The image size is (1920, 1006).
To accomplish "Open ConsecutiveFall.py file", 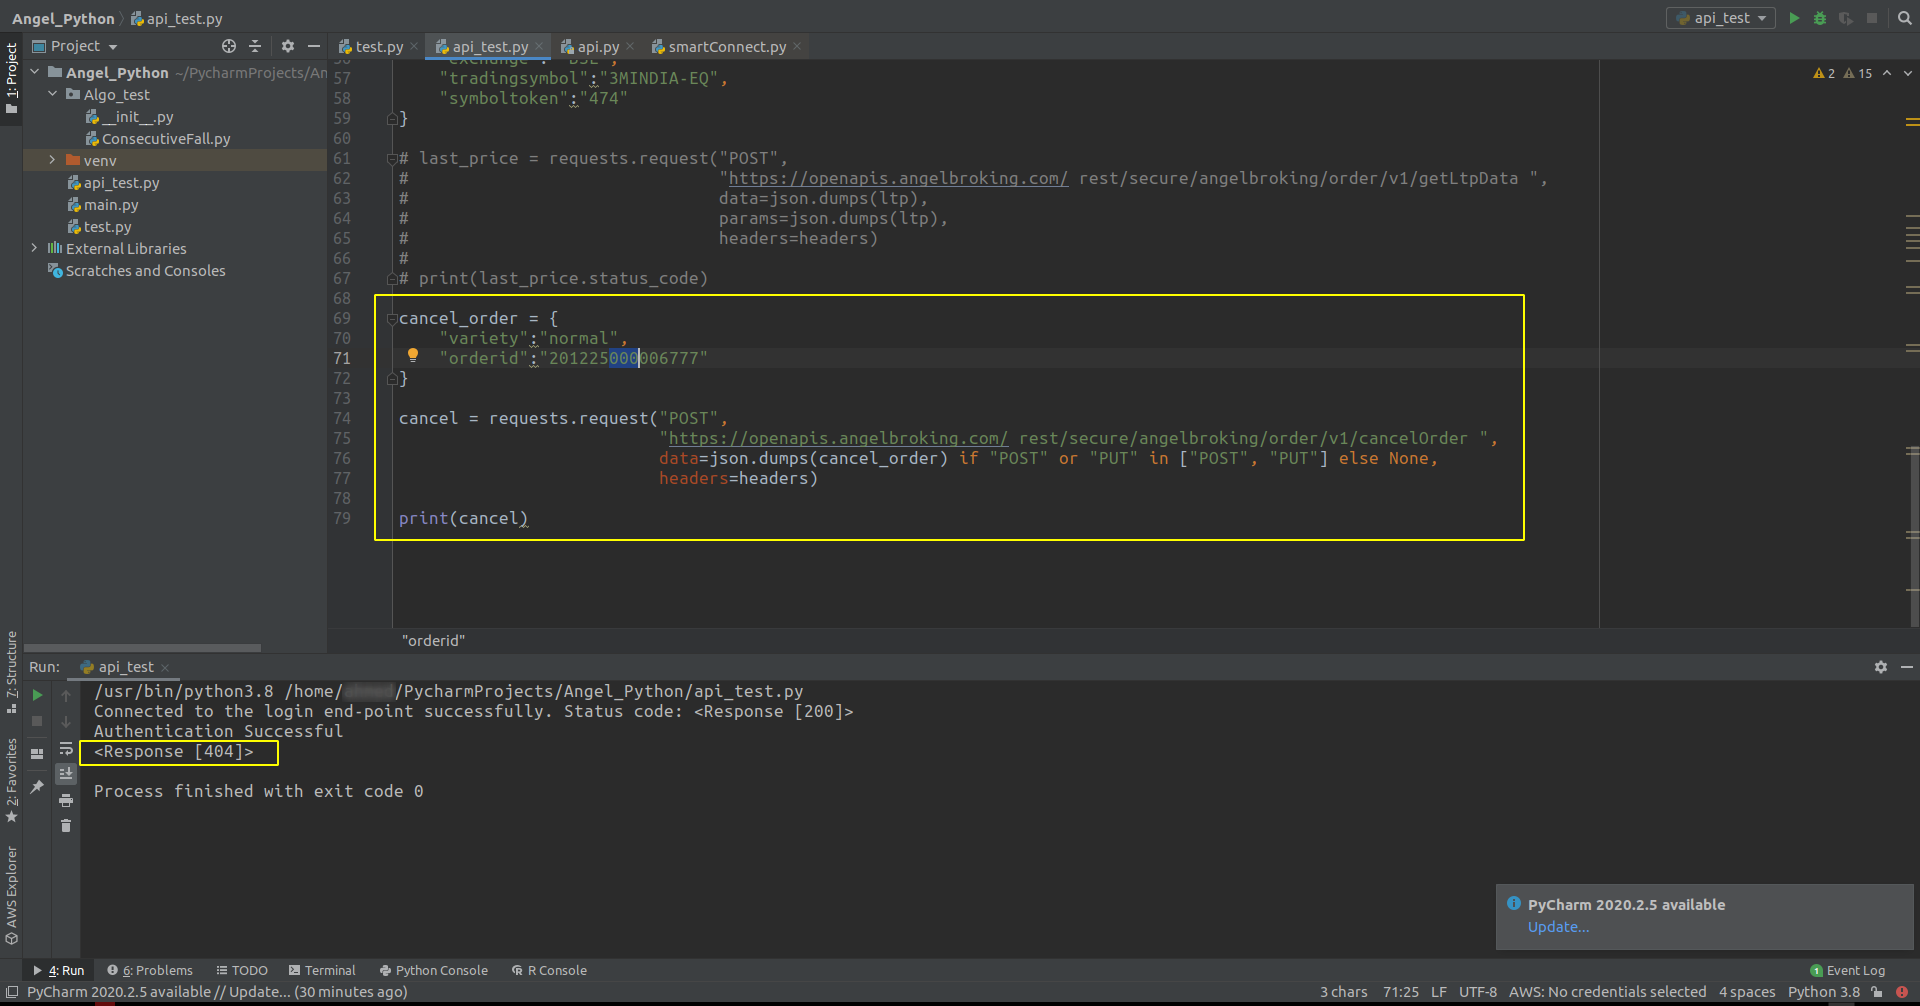I will [158, 139].
